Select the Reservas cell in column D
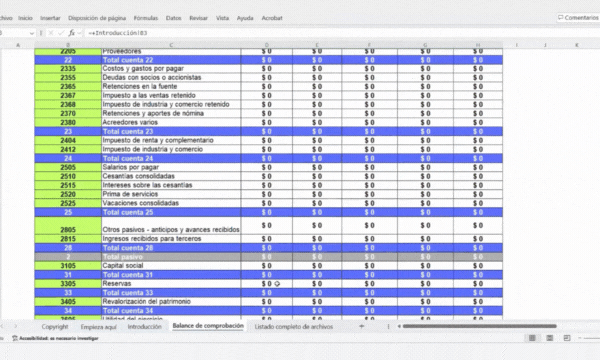600x360 pixels. tap(267, 284)
